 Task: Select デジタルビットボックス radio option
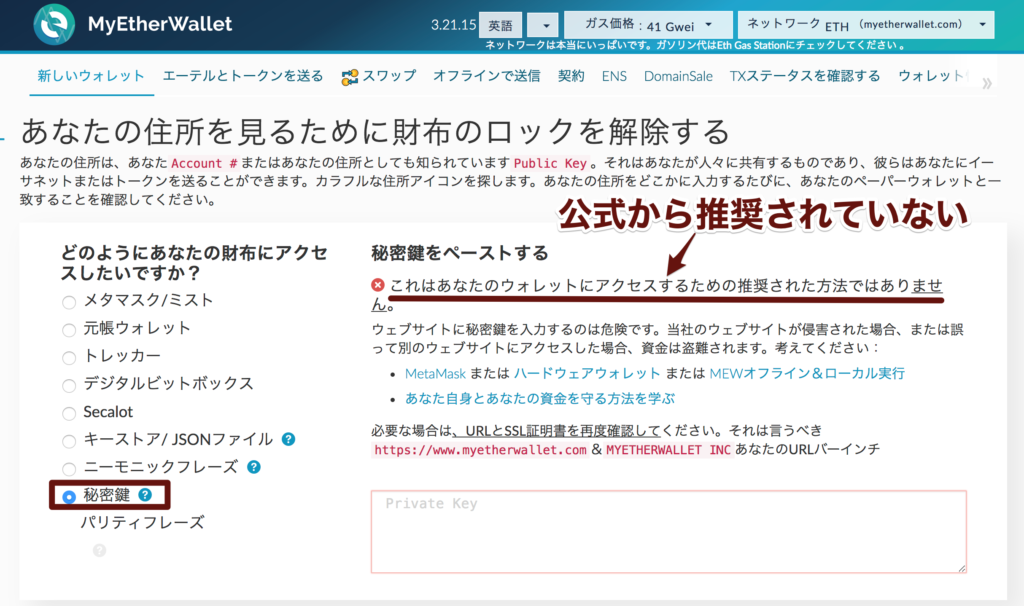69,385
